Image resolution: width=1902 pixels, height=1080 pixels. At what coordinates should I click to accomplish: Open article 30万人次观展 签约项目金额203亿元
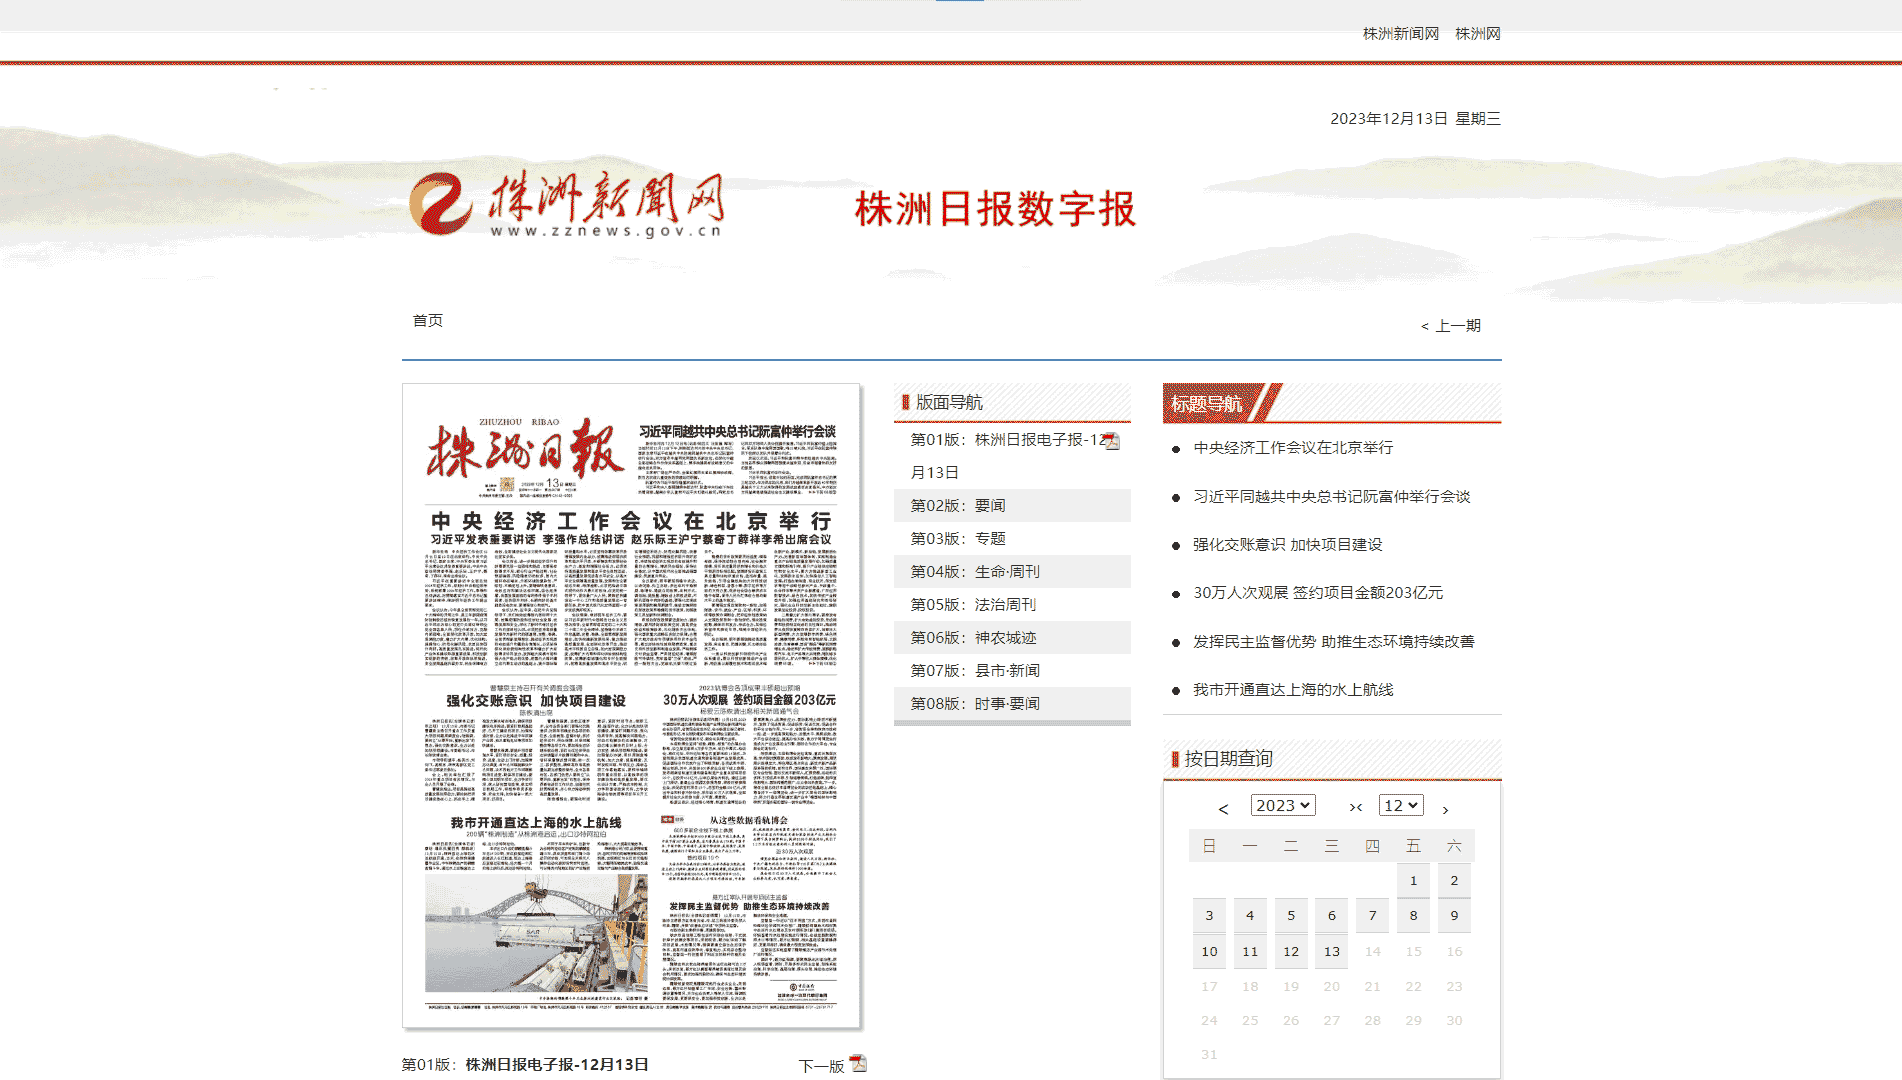(x=1318, y=593)
